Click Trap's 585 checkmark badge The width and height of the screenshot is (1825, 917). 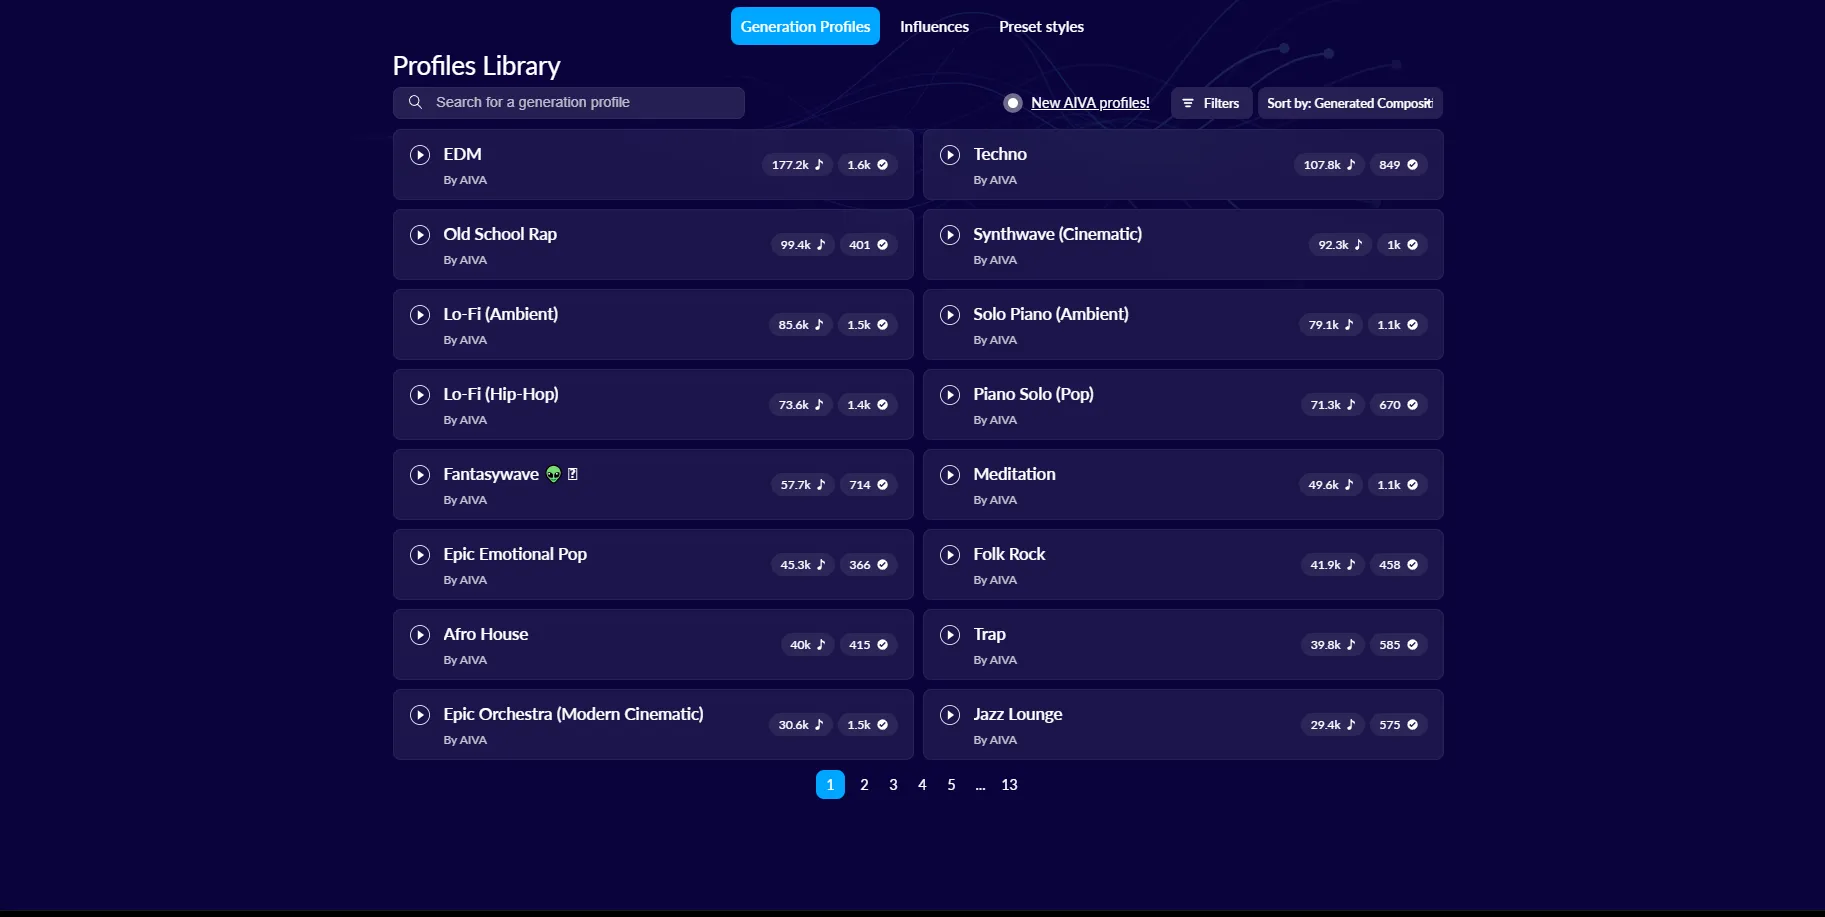coord(1398,645)
